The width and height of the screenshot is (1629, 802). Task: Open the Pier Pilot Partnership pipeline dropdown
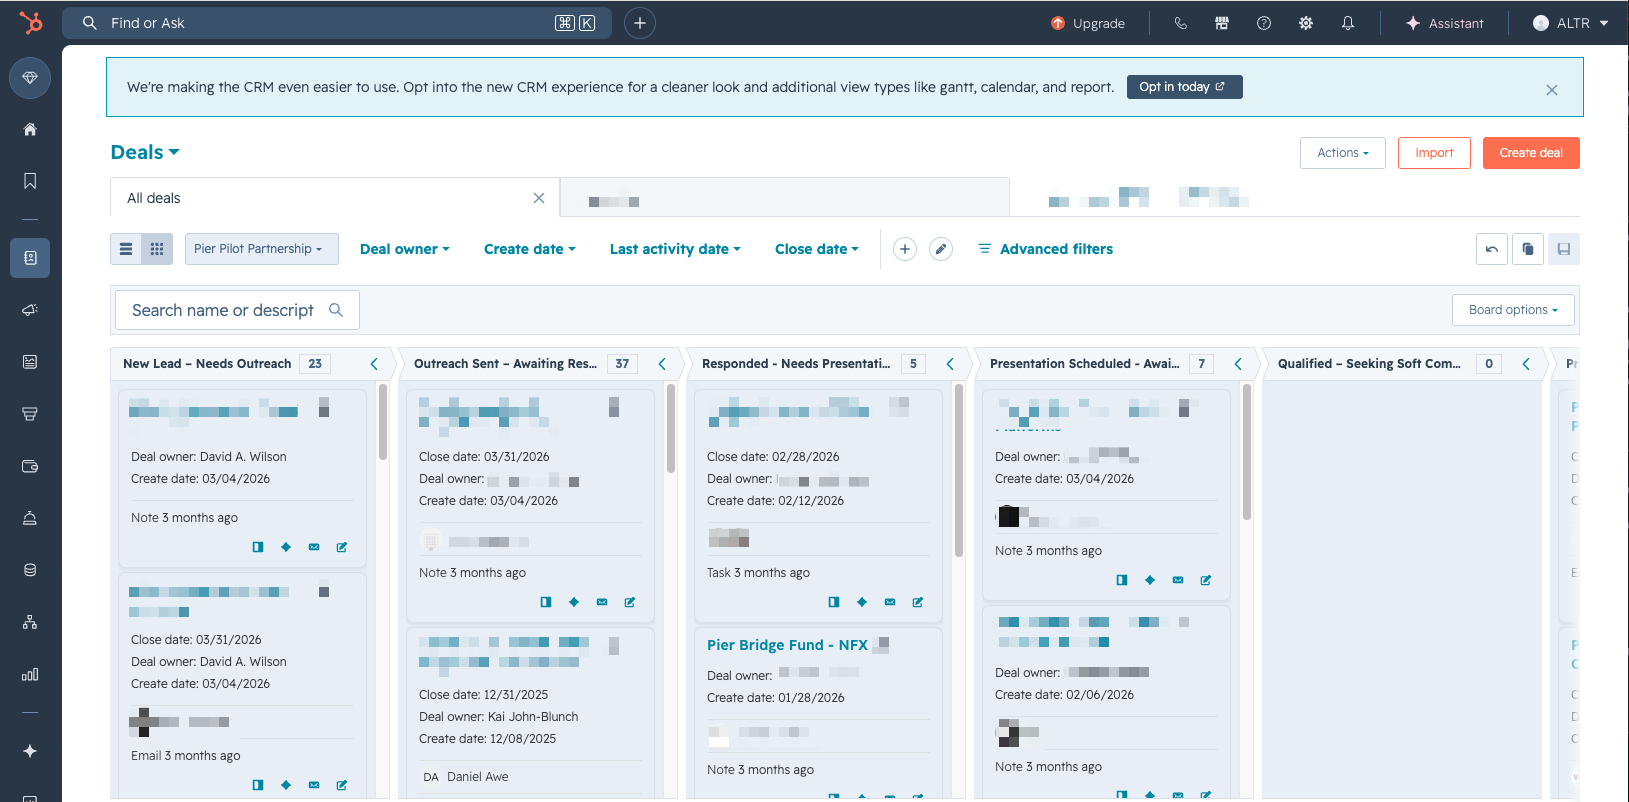[262, 249]
